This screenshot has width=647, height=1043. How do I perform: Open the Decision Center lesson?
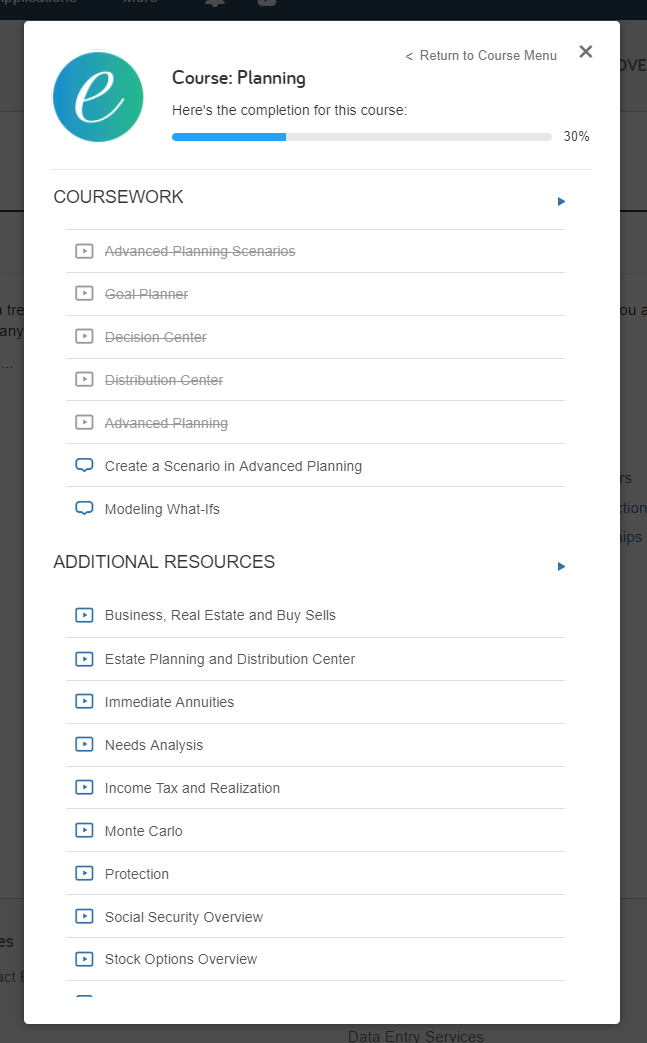156,337
